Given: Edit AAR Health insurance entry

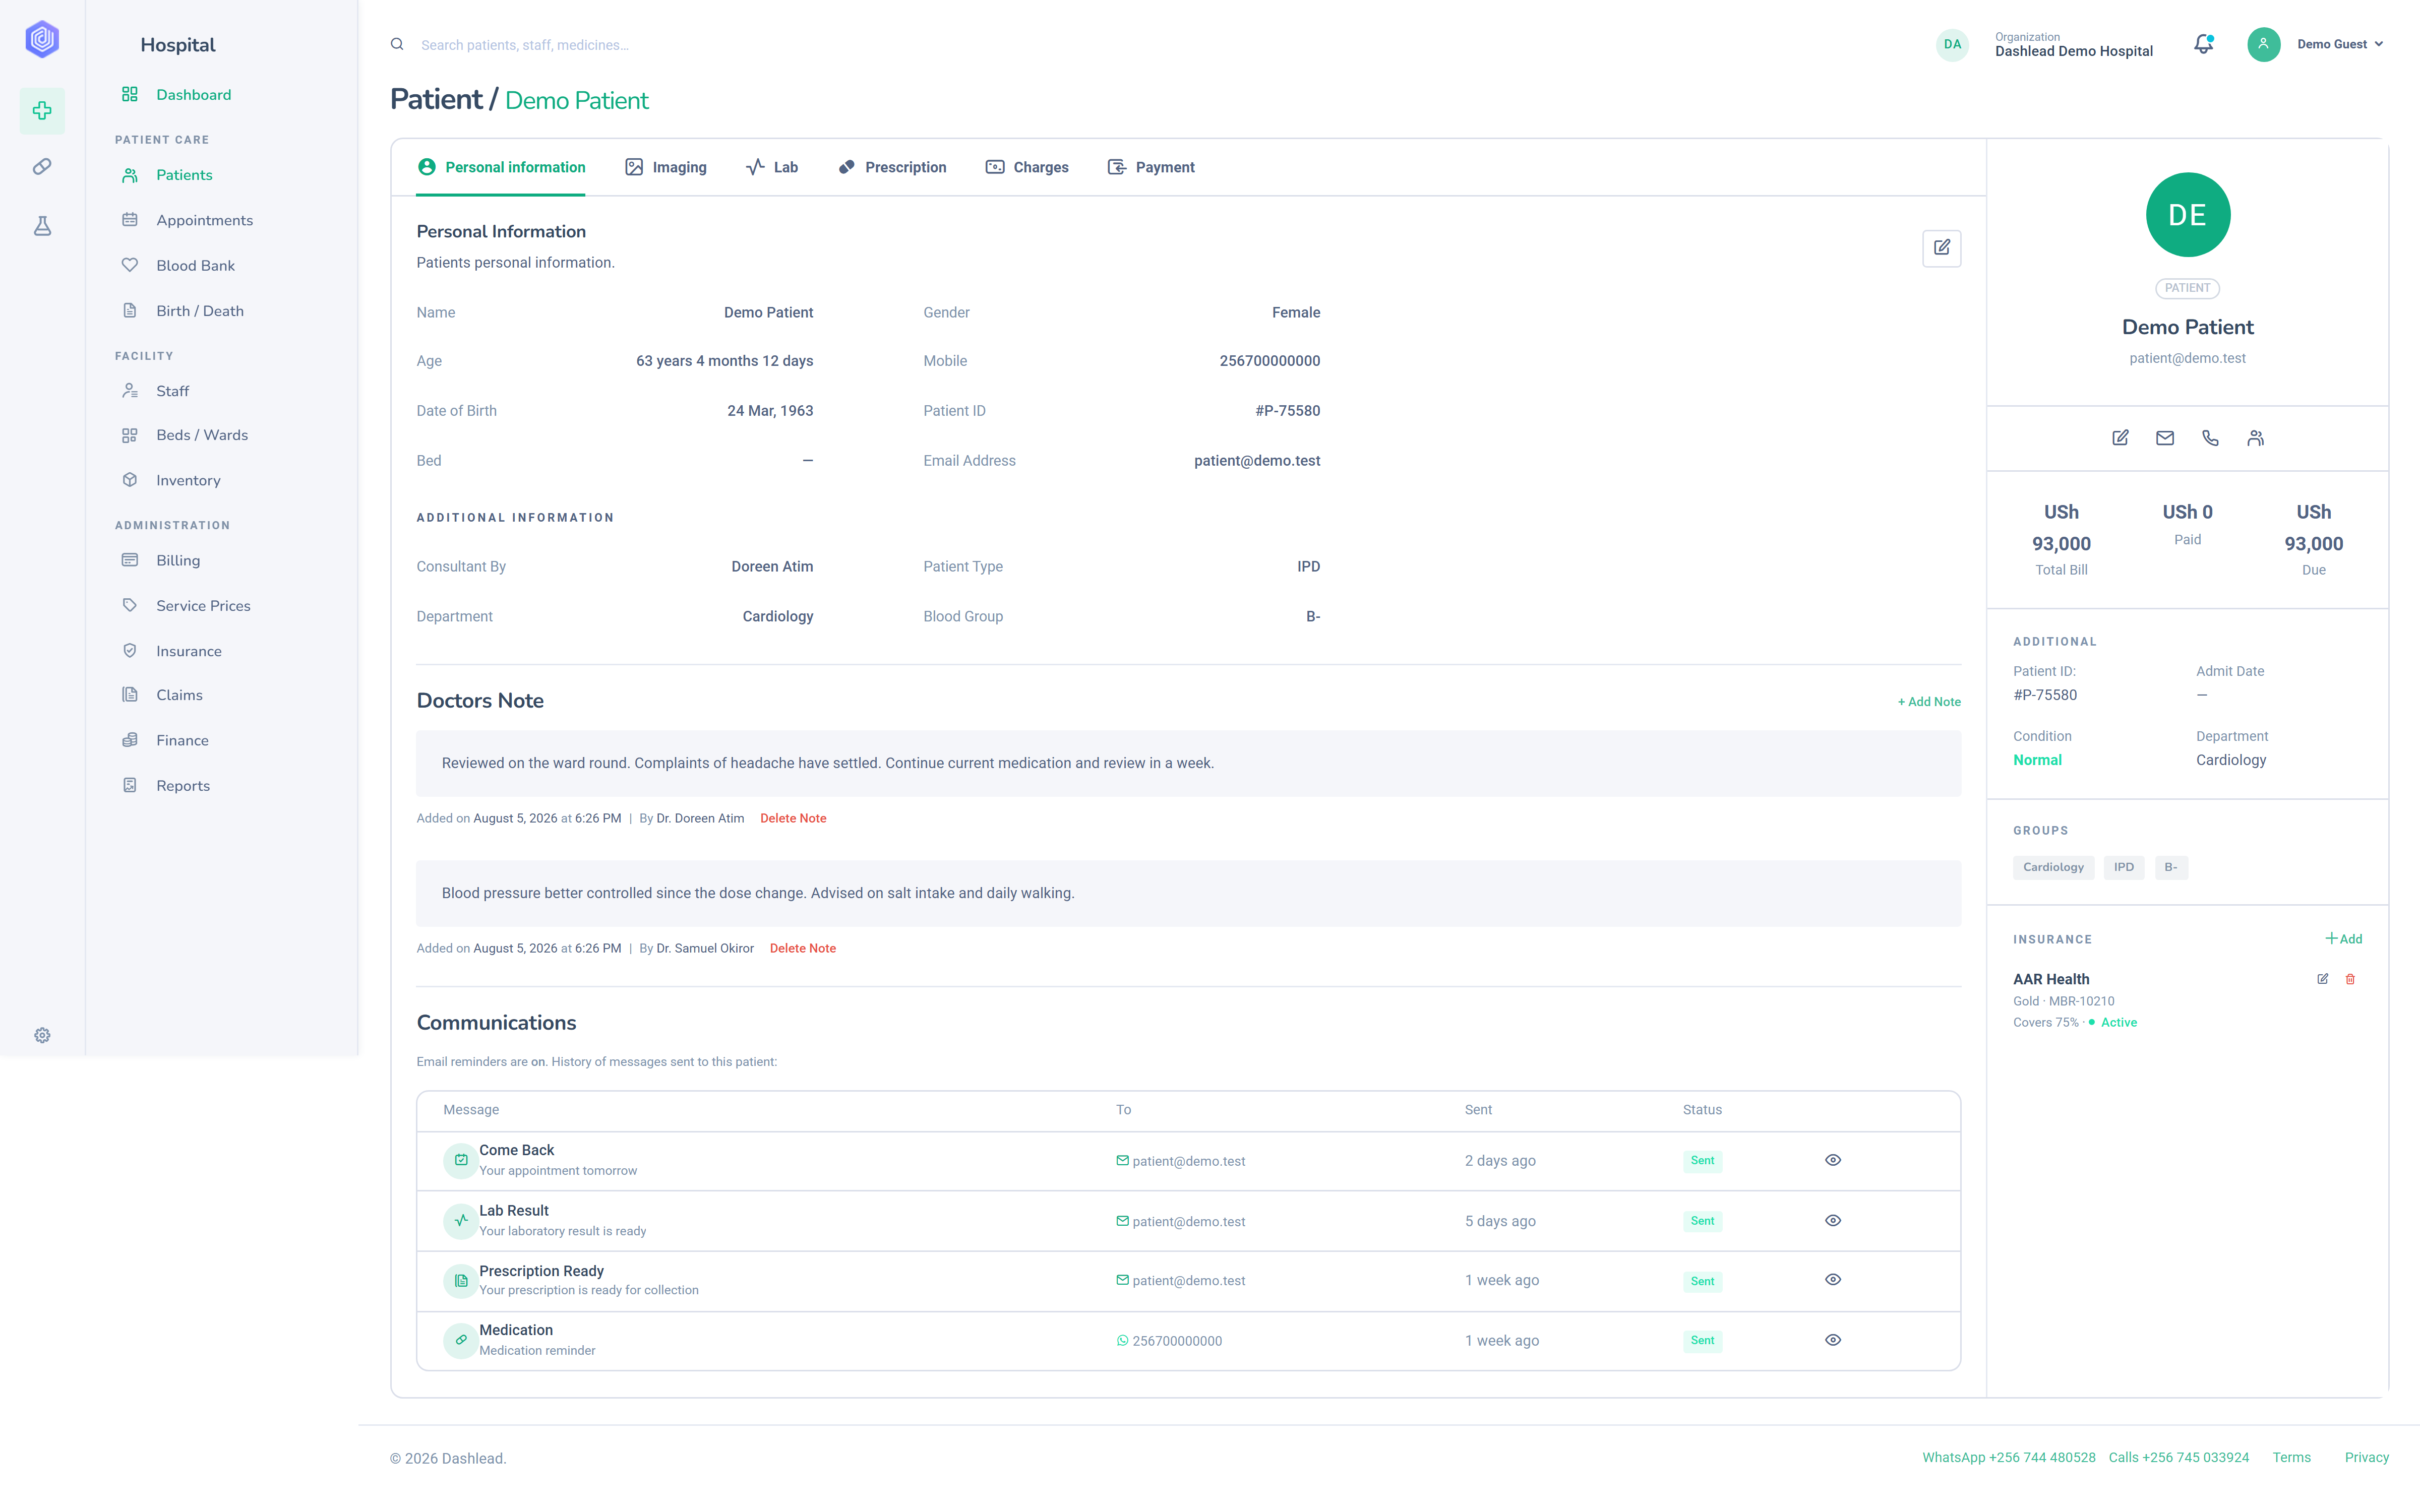Looking at the screenshot, I should tap(2322, 979).
